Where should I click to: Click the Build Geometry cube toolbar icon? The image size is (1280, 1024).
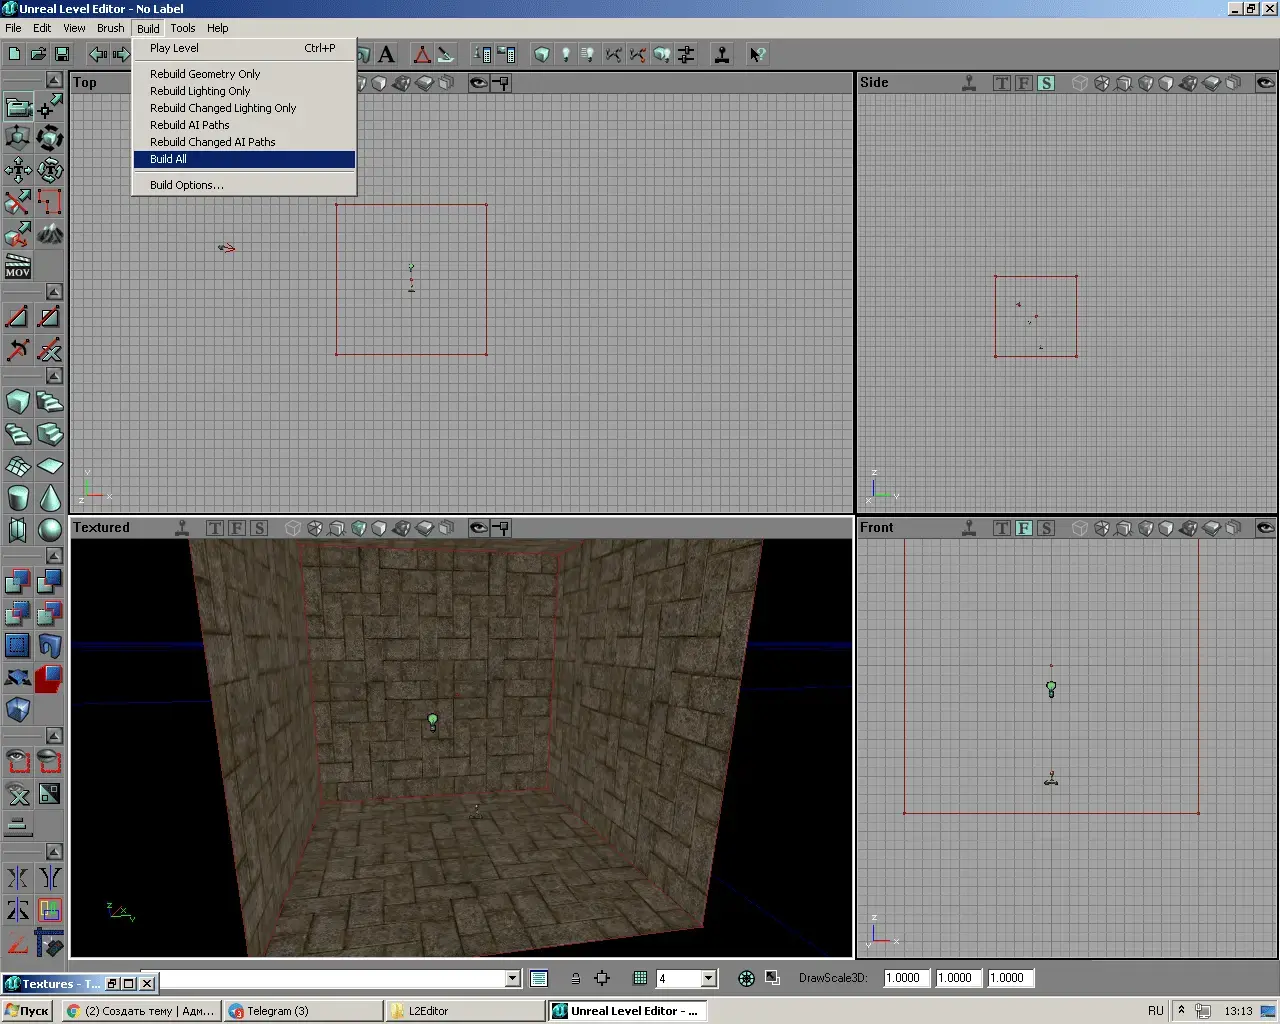pyautogui.click(x=541, y=54)
